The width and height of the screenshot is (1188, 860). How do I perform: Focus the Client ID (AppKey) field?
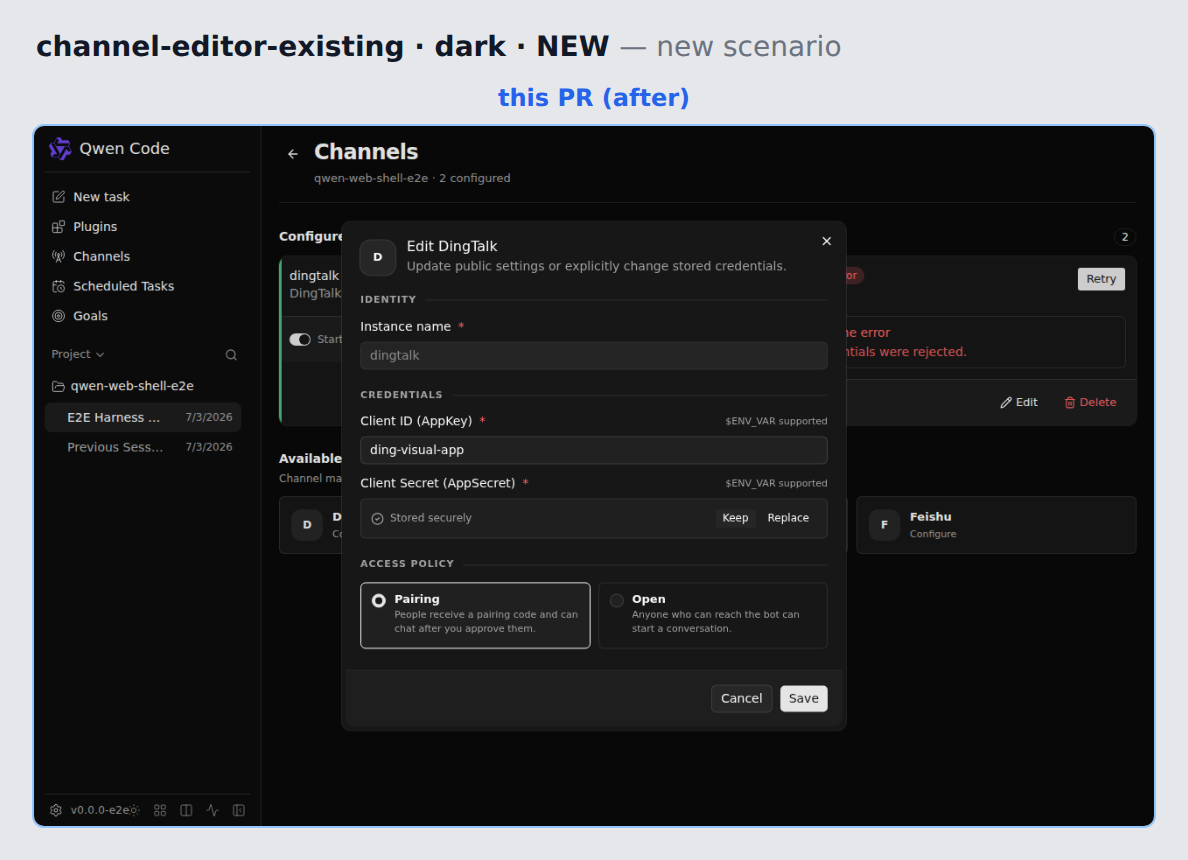pyautogui.click(x=593, y=450)
